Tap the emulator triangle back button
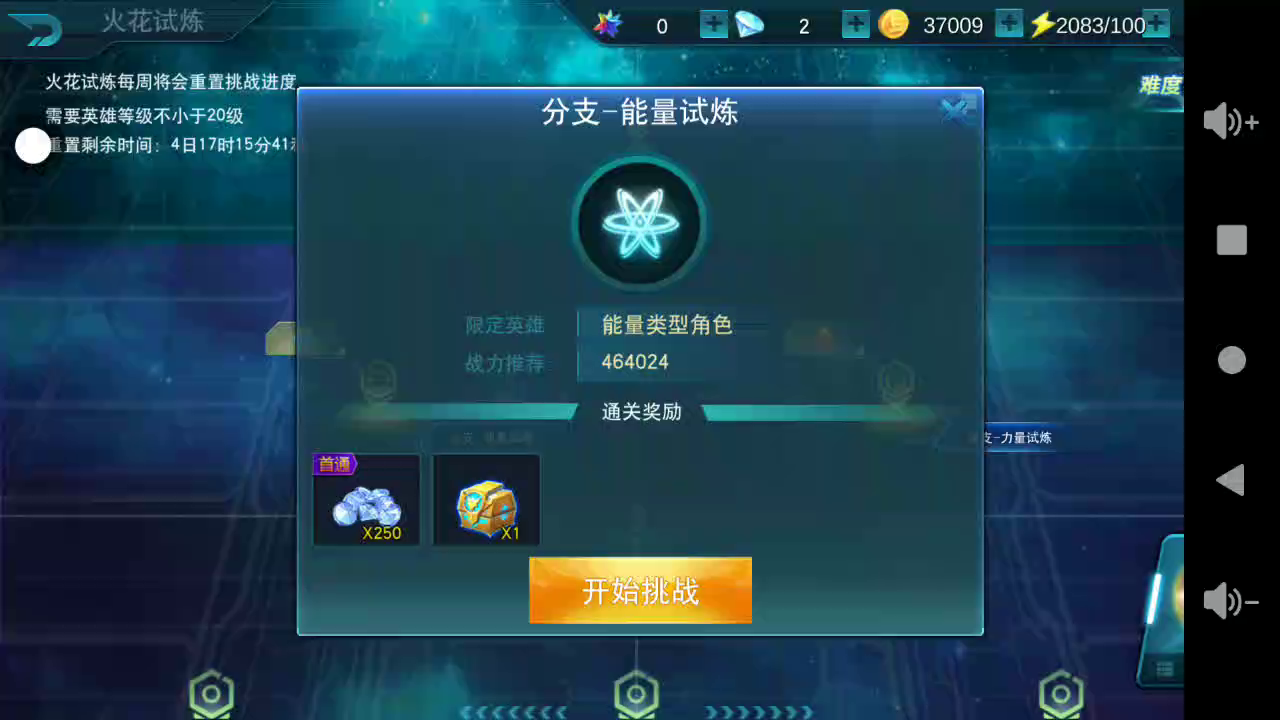The height and width of the screenshot is (720, 1280). click(x=1230, y=480)
